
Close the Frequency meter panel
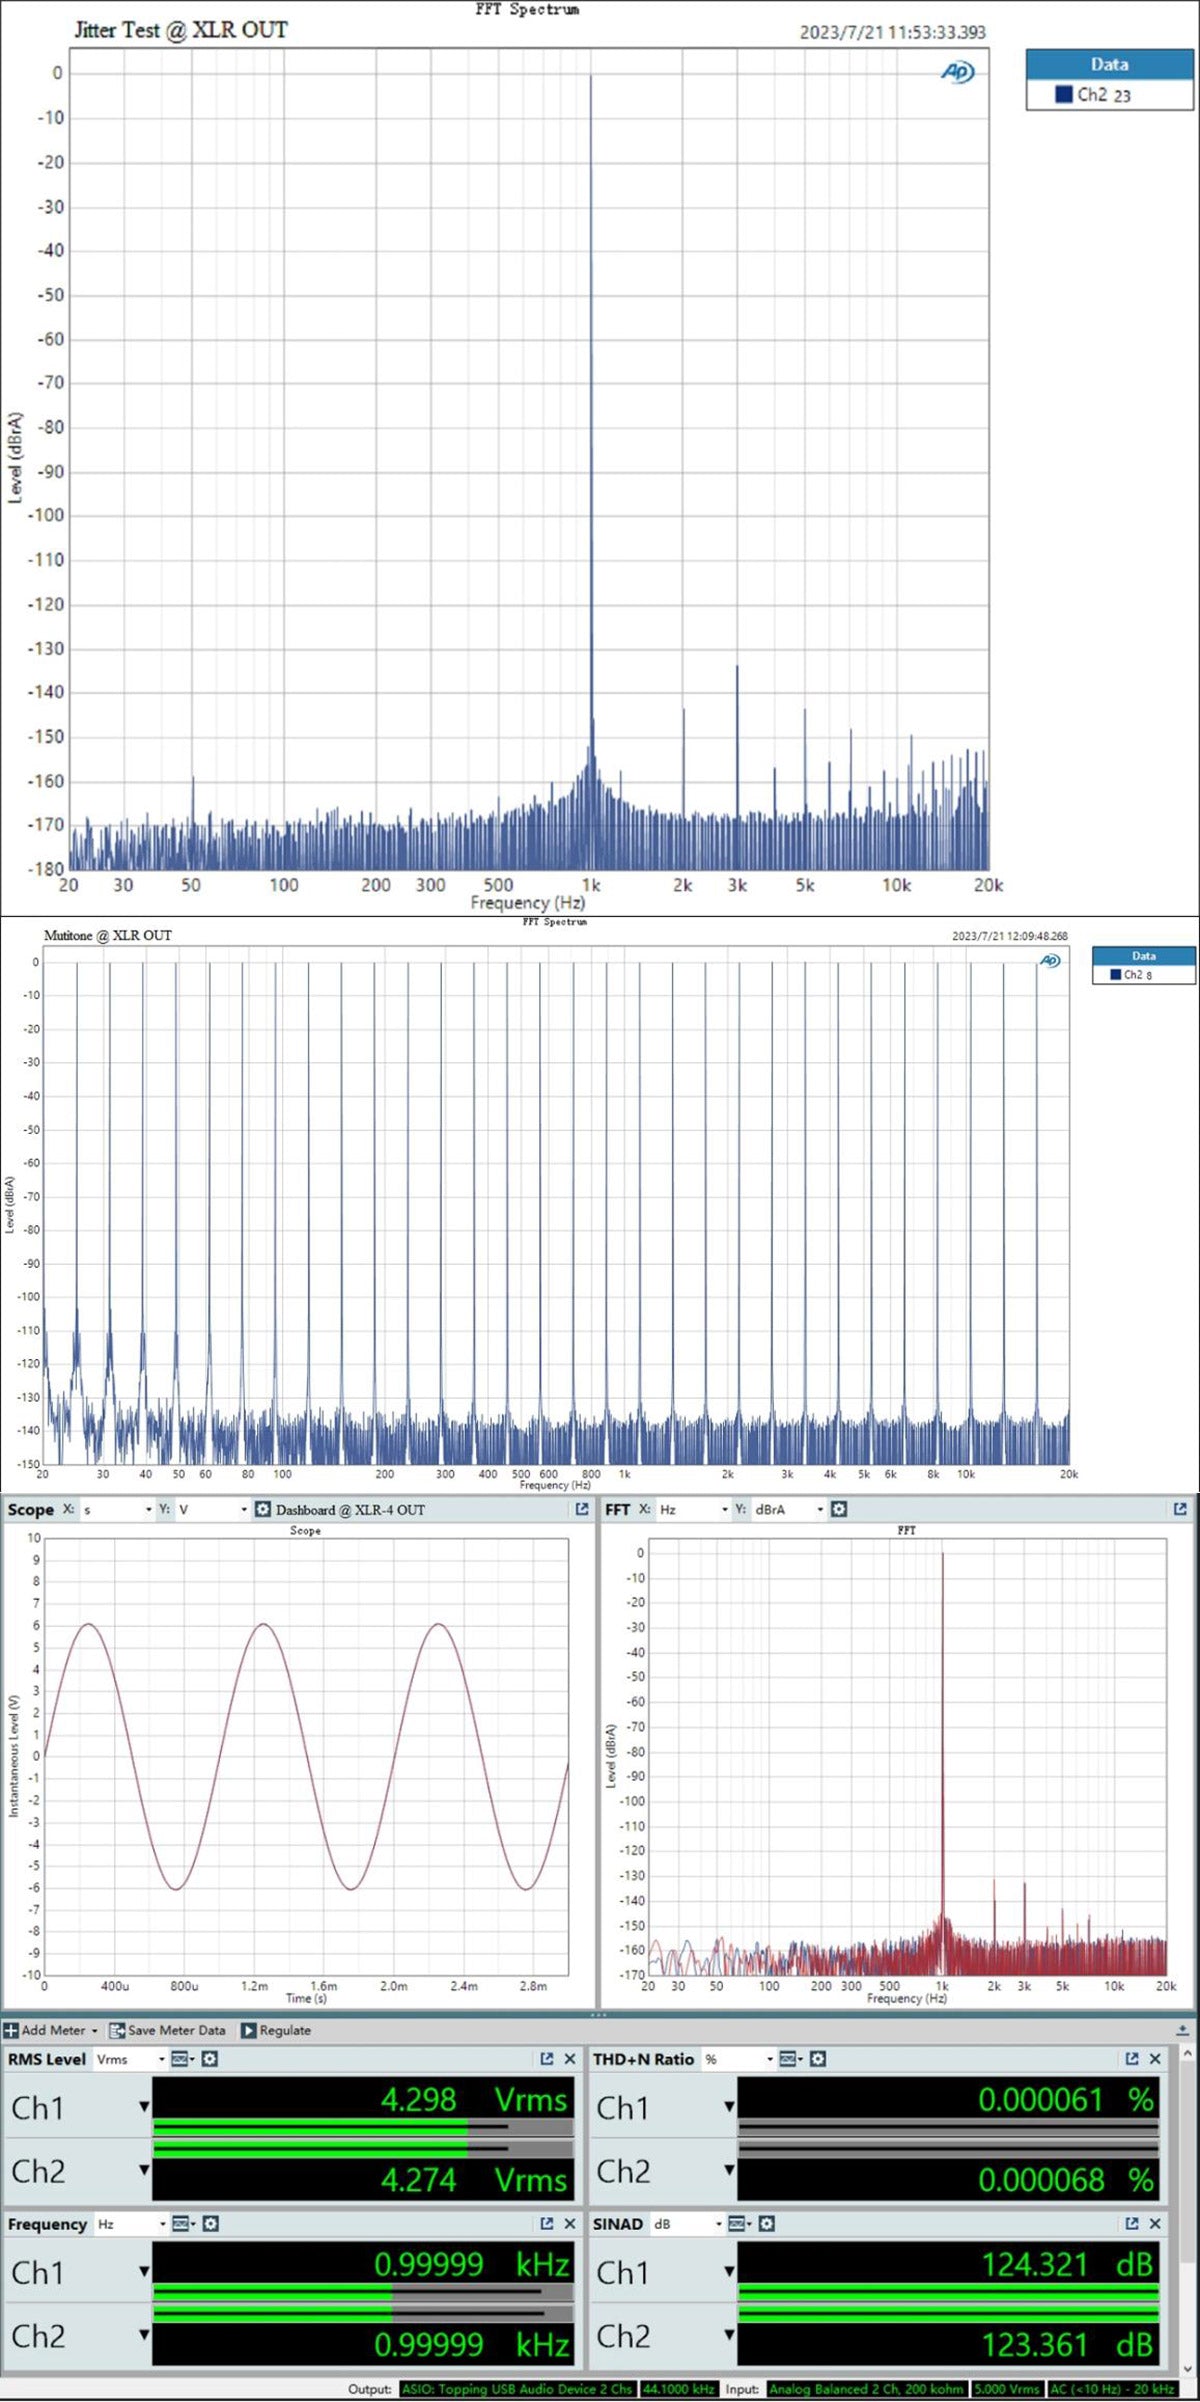(570, 2224)
